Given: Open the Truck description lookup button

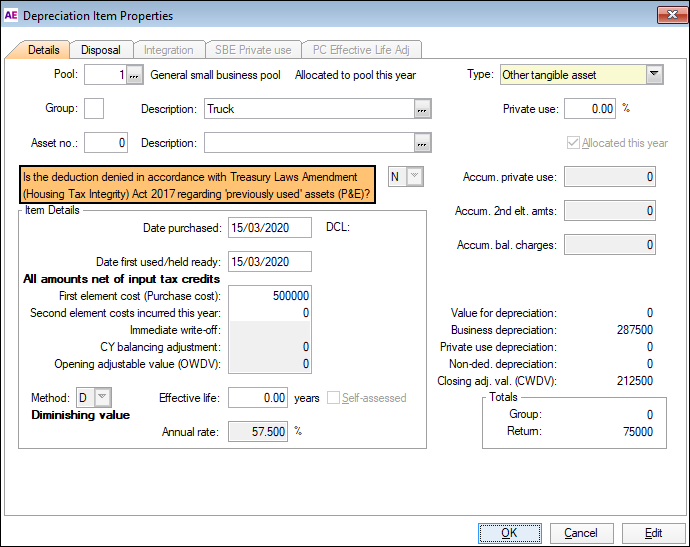Looking at the screenshot, I should [423, 108].
